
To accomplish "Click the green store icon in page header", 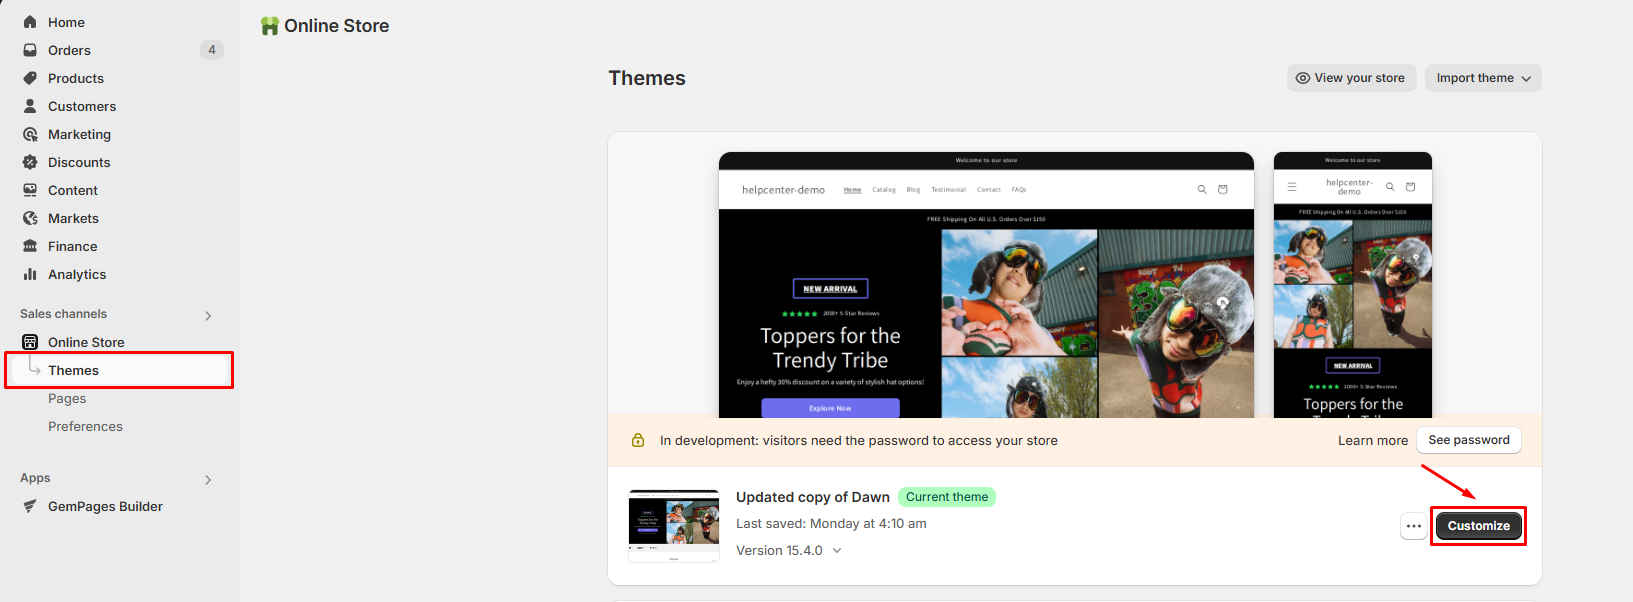I will 270,26.
